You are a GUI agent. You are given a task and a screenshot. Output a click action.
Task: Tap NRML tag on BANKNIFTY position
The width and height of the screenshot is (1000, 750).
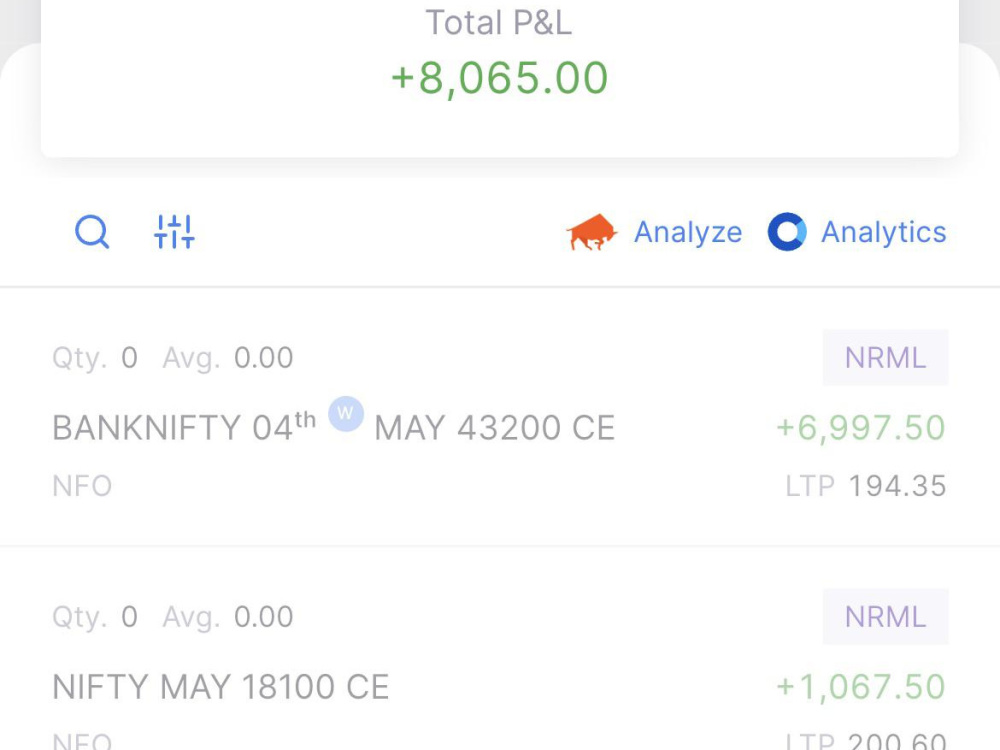pyautogui.click(x=885, y=358)
